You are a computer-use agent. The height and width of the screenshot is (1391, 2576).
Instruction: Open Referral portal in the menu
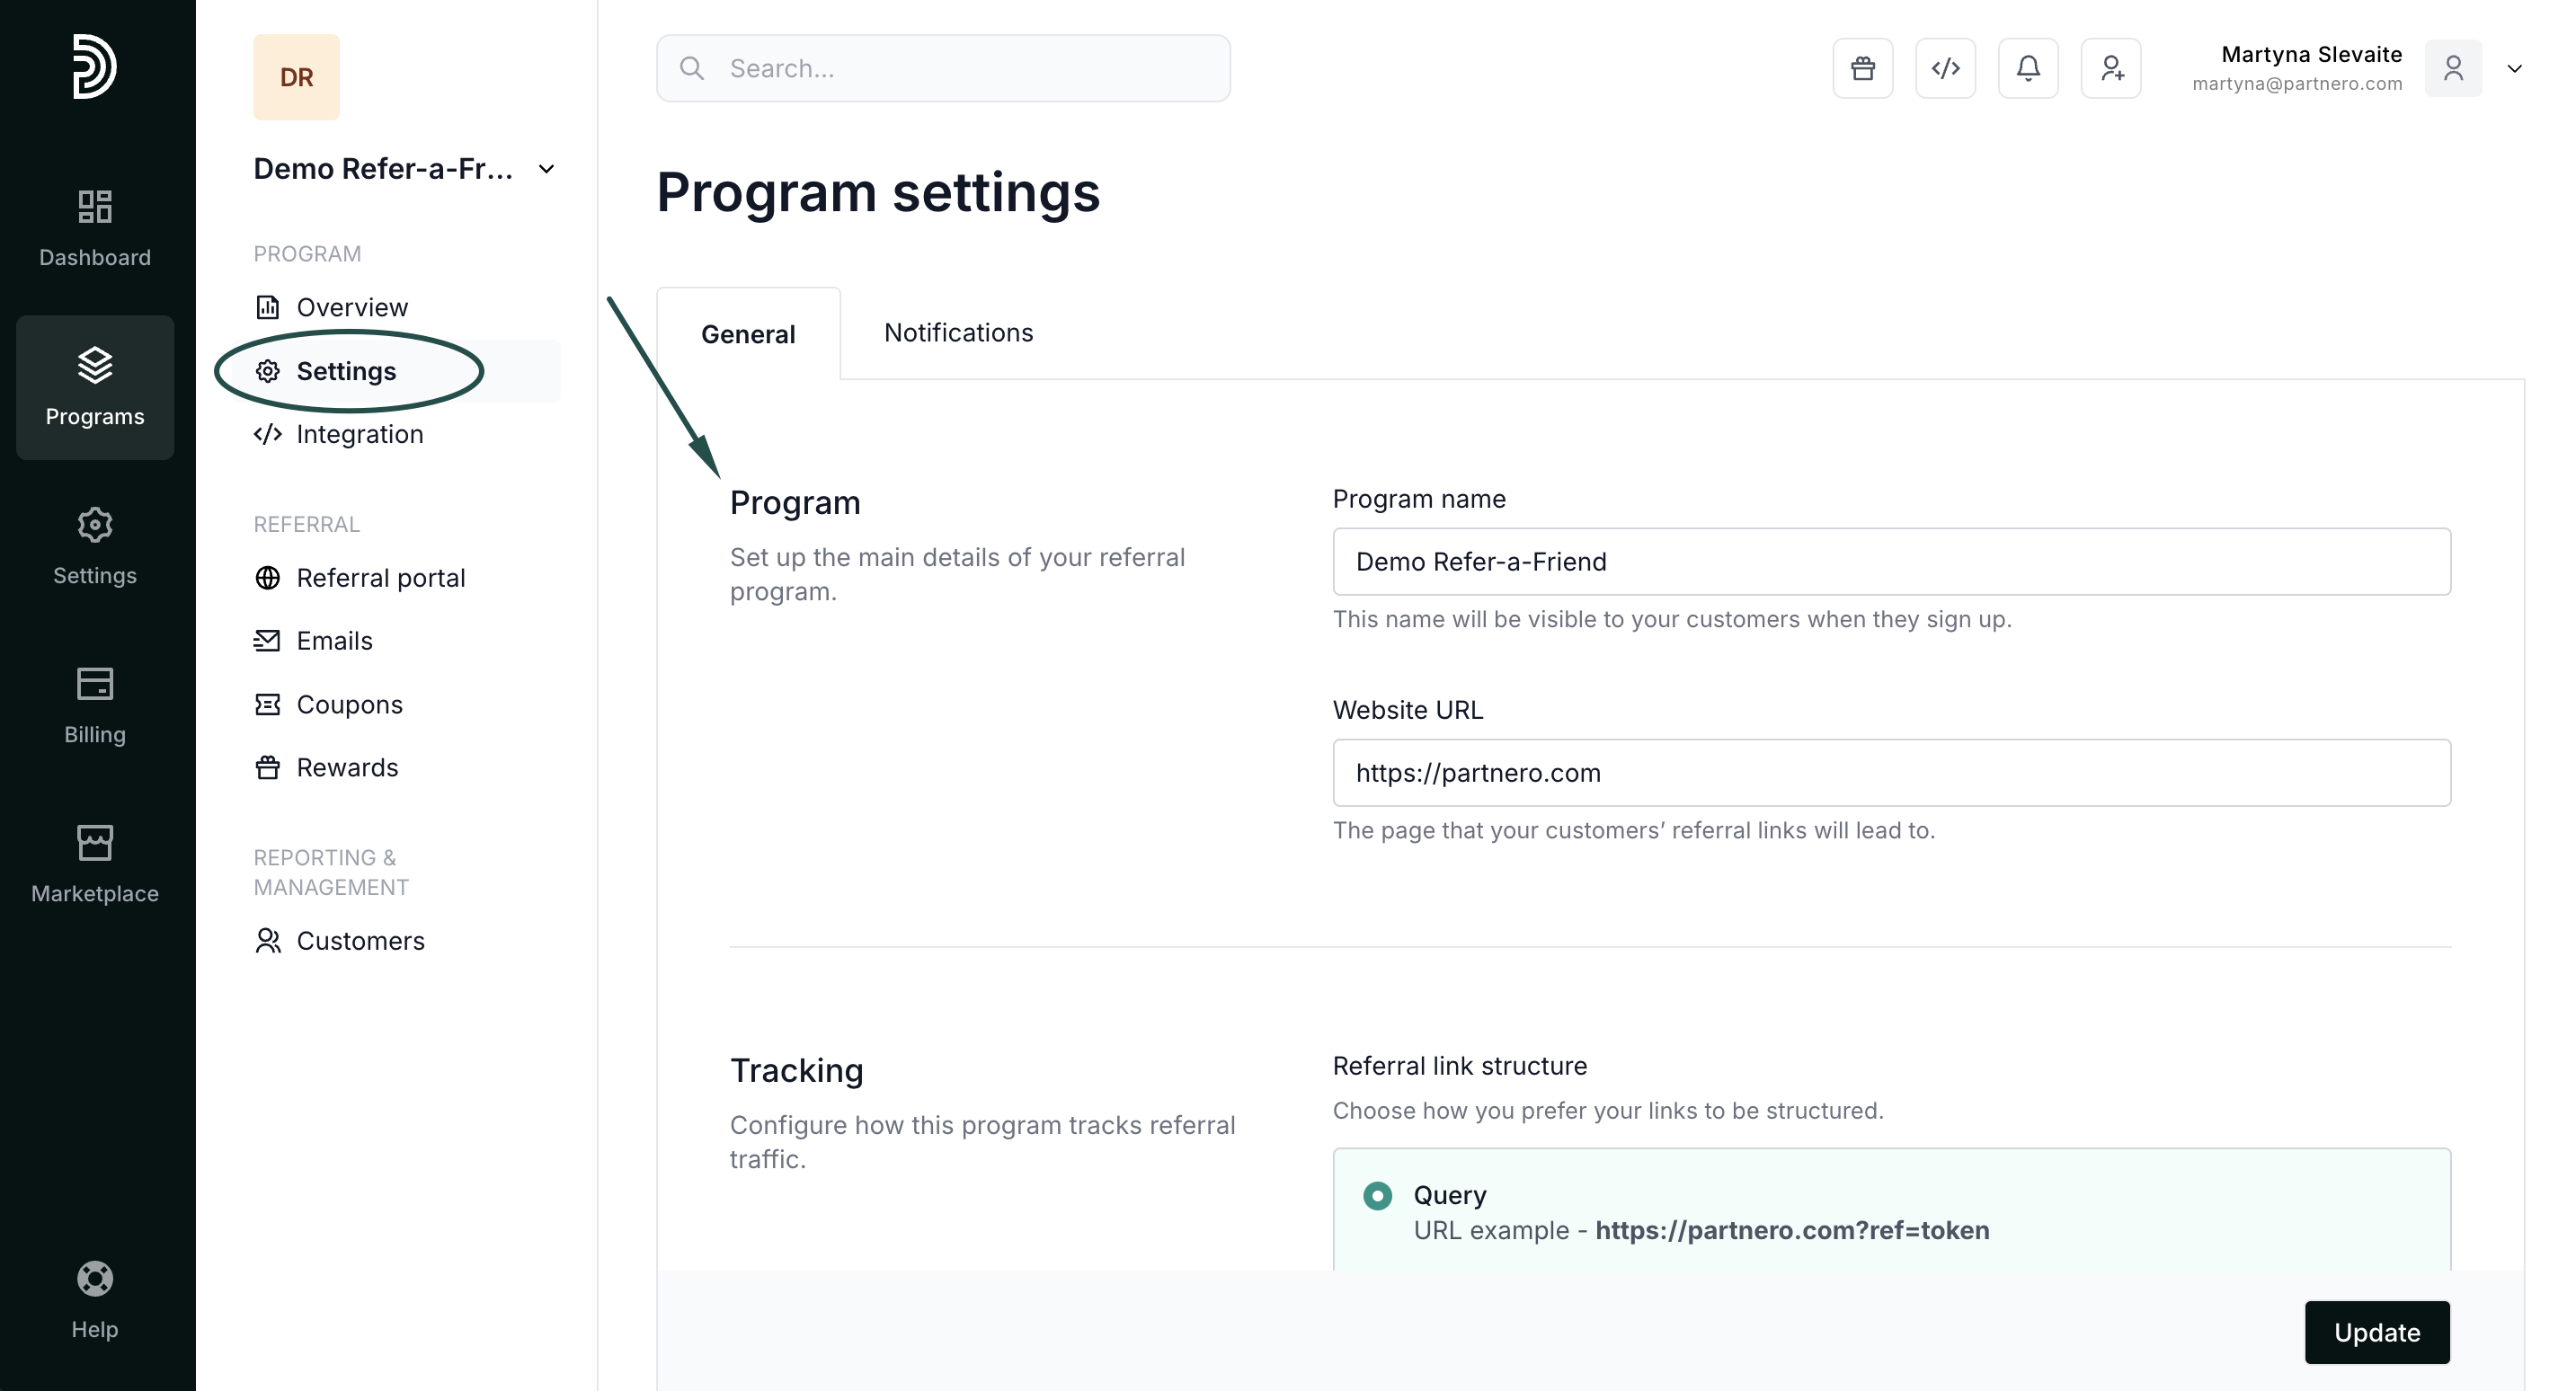coord(380,577)
